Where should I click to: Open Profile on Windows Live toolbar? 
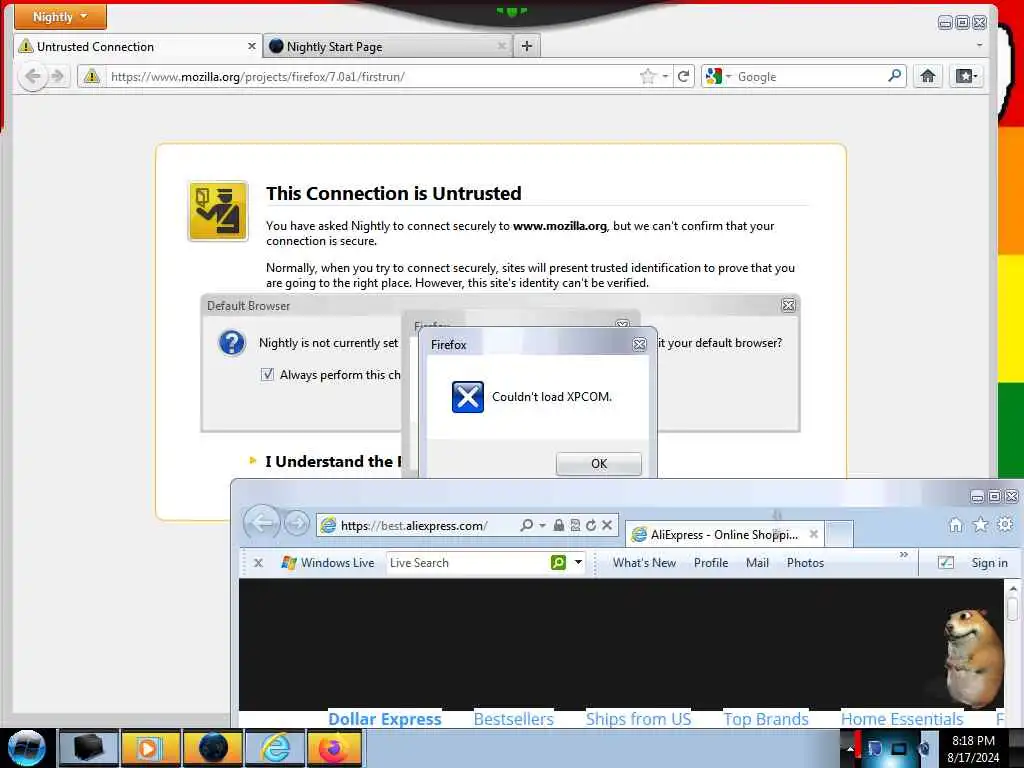(711, 562)
